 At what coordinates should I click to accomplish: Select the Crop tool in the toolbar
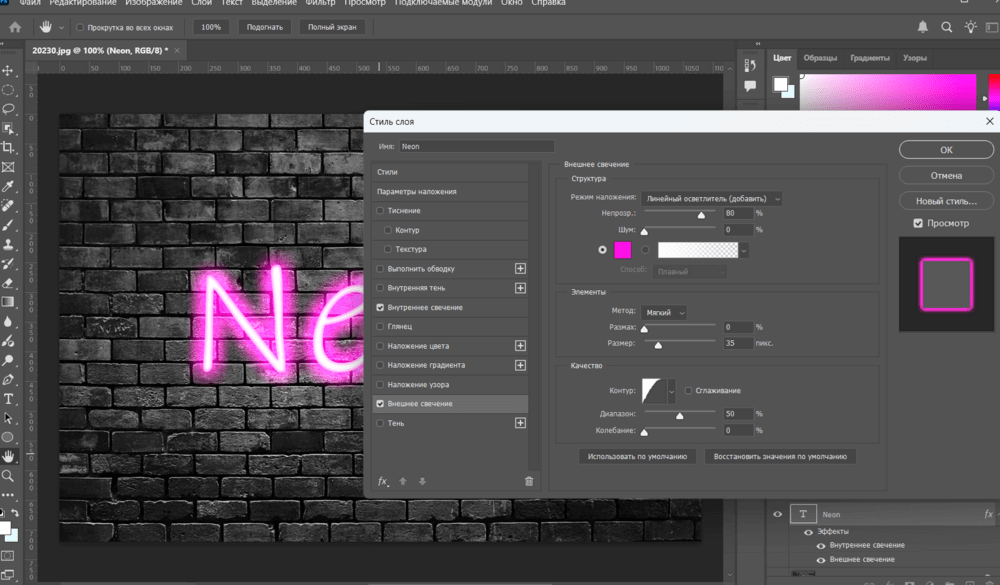click(x=9, y=147)
